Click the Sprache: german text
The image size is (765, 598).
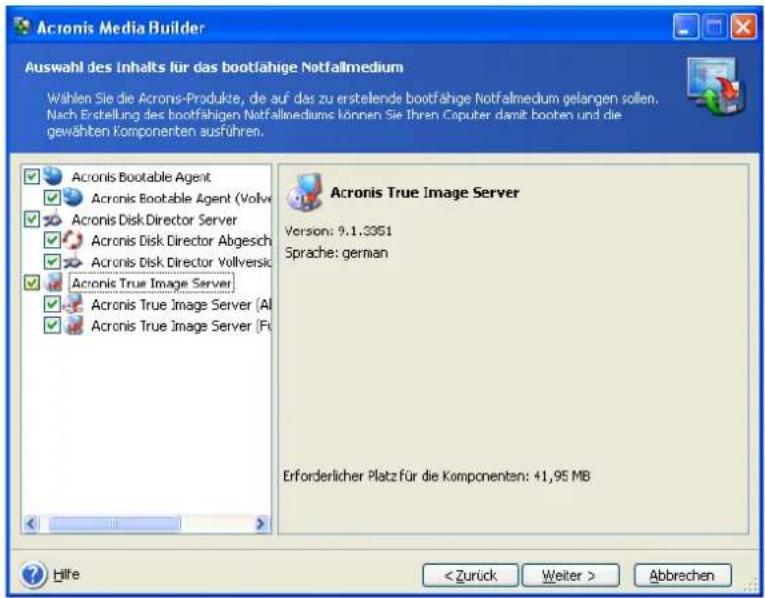[336, 253]
